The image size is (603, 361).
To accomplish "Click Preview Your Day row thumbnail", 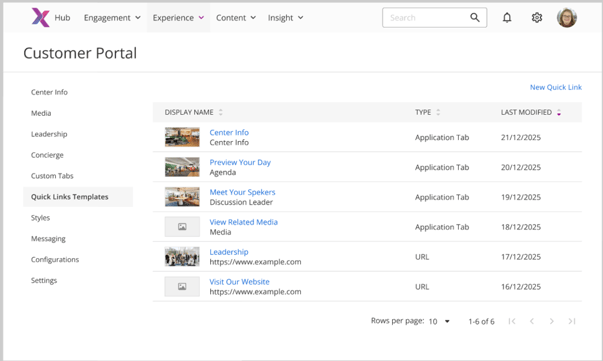I will point(182,167).
